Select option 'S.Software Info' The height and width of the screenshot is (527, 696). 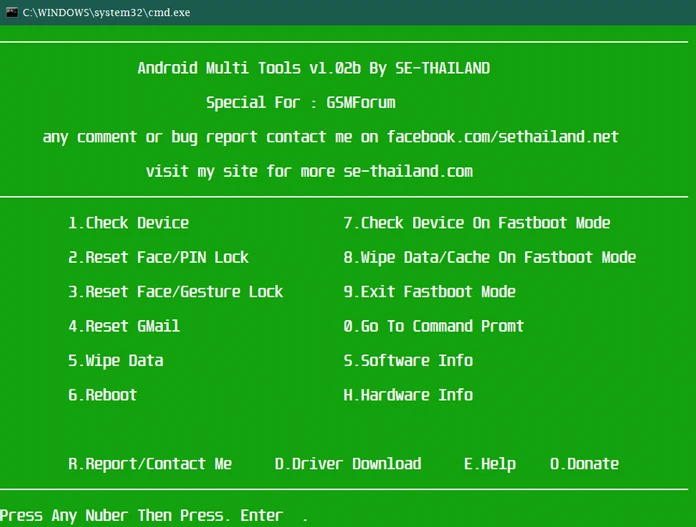point(408,361)
